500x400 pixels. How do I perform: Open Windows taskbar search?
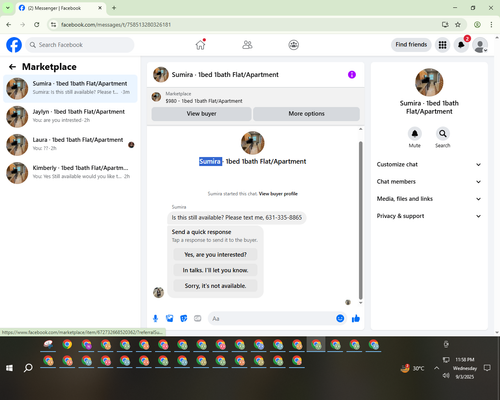tap(28, 368)
